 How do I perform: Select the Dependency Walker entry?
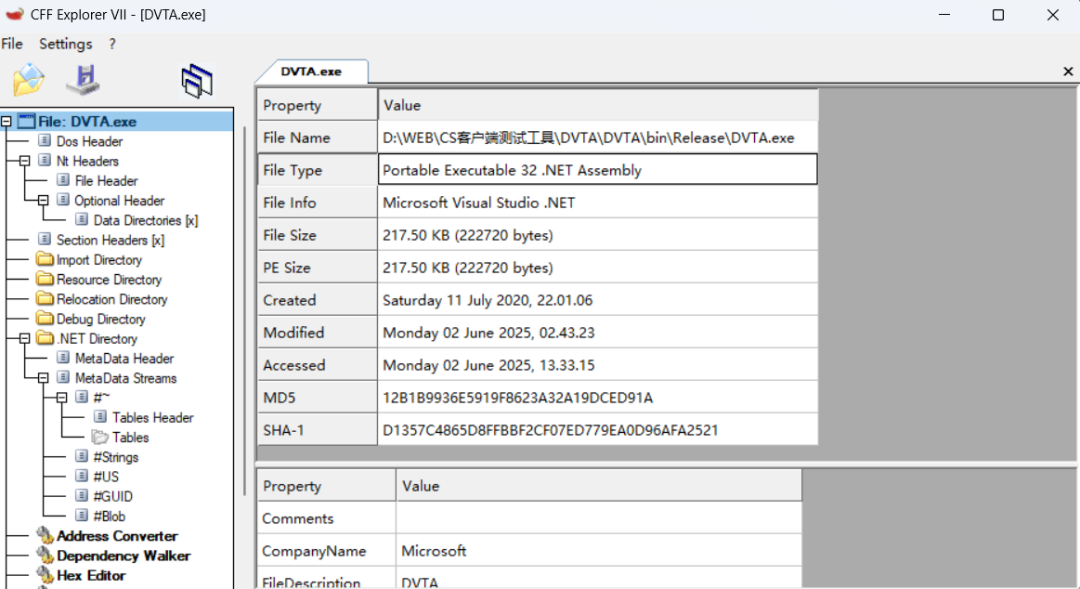click(123, 555)
